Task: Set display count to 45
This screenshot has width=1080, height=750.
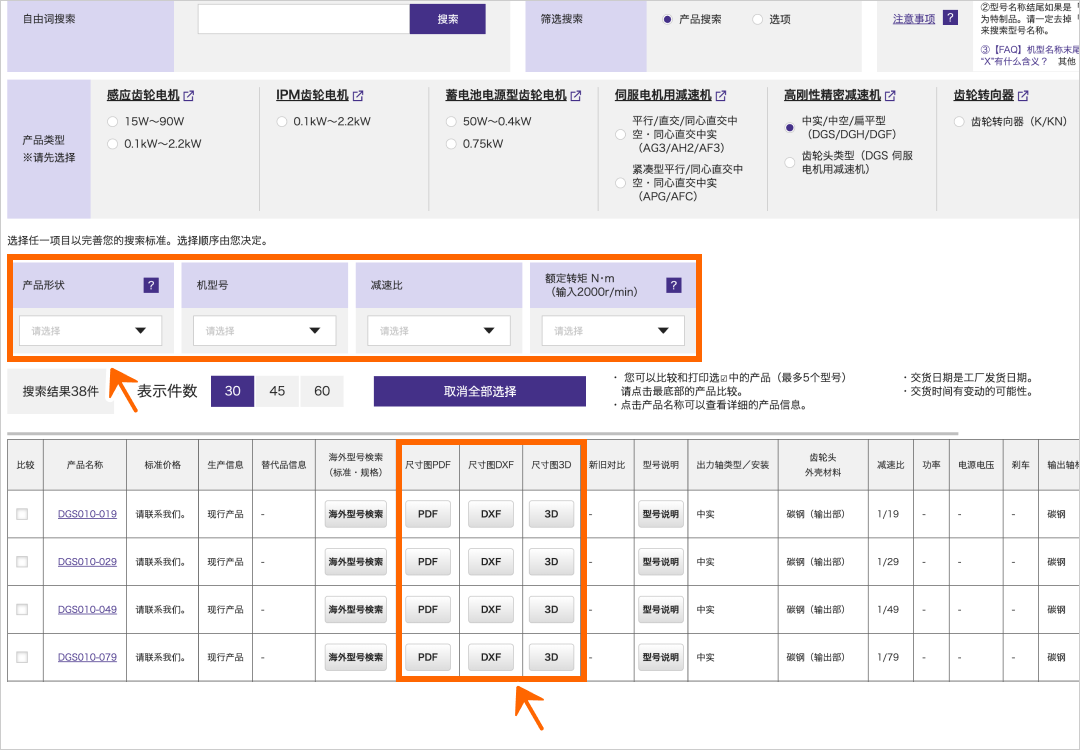Action: pos(277,391)
